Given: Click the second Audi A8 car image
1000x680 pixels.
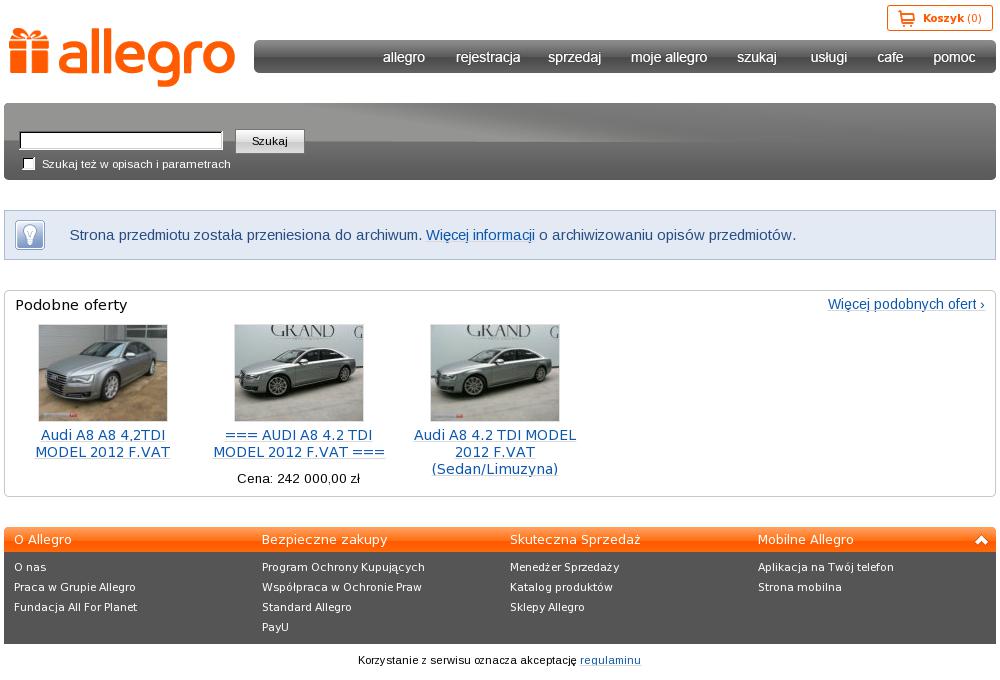Looking at the screenshot, I should 299,372.
